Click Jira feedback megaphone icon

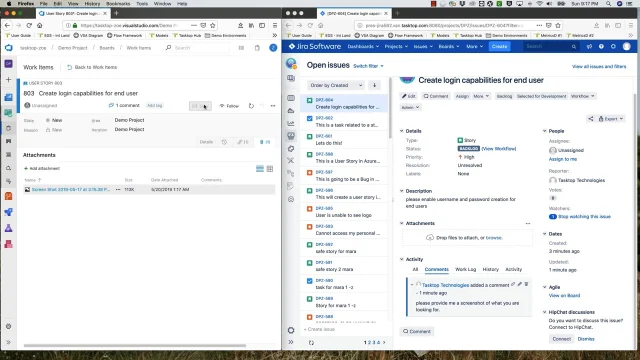pos(589,47)
